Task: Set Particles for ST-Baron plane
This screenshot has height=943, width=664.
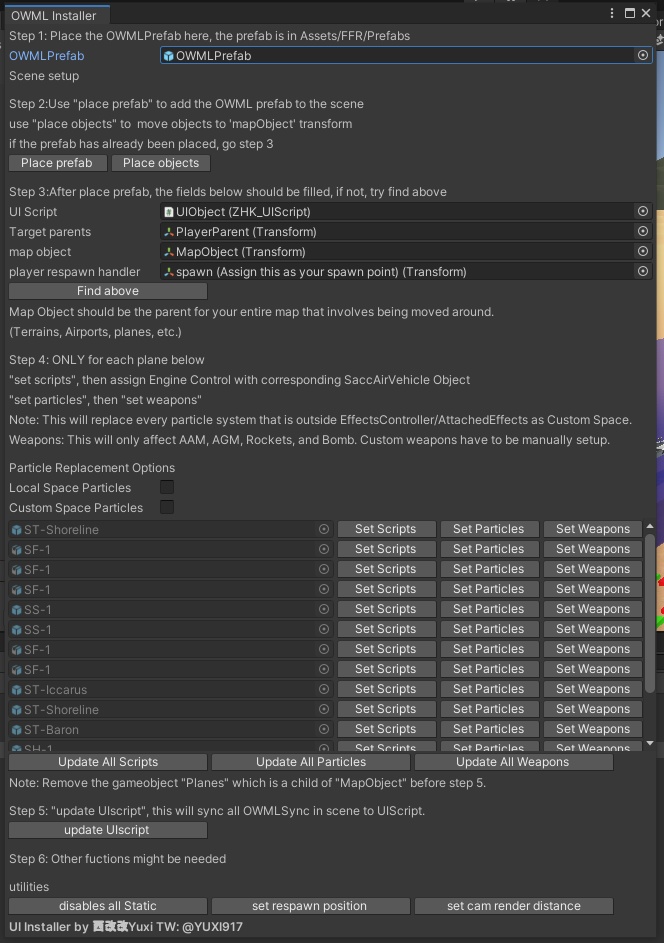Action: 489,729
